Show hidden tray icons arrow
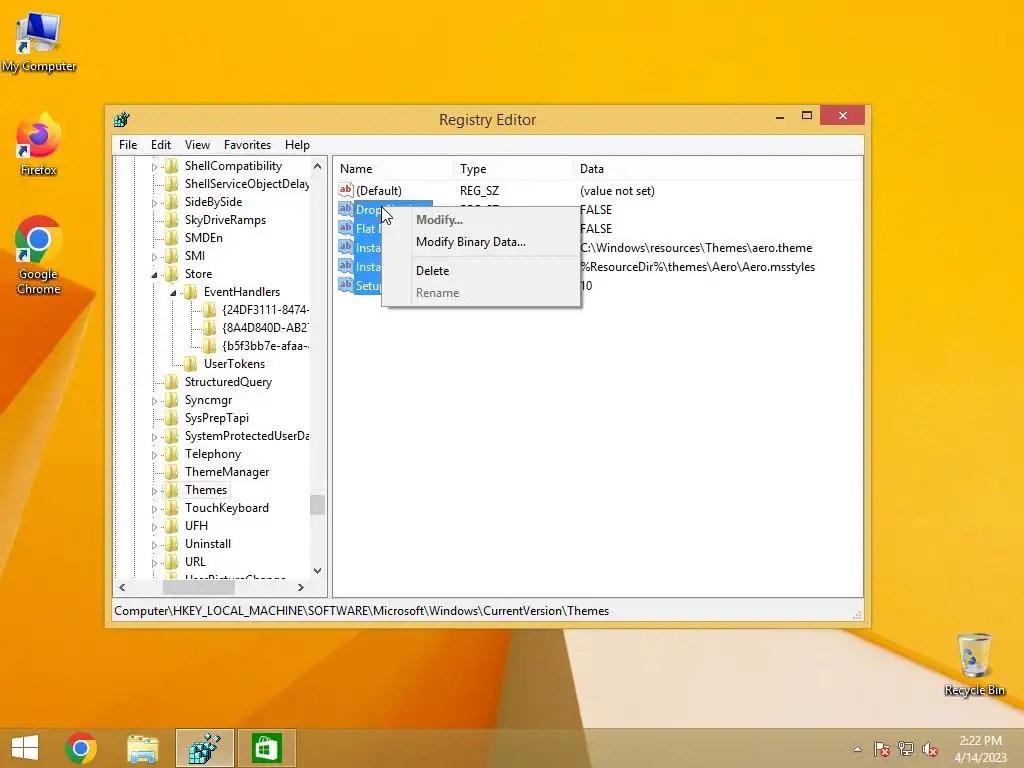Image resolution: width=1024 pixels, height=768 pixels. (857, 749)
